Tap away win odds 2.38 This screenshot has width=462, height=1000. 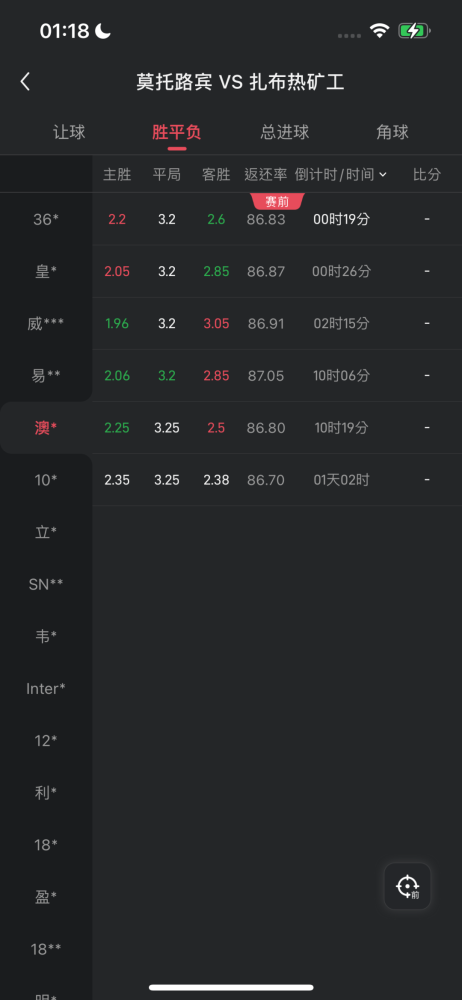[x=216, y=480]
